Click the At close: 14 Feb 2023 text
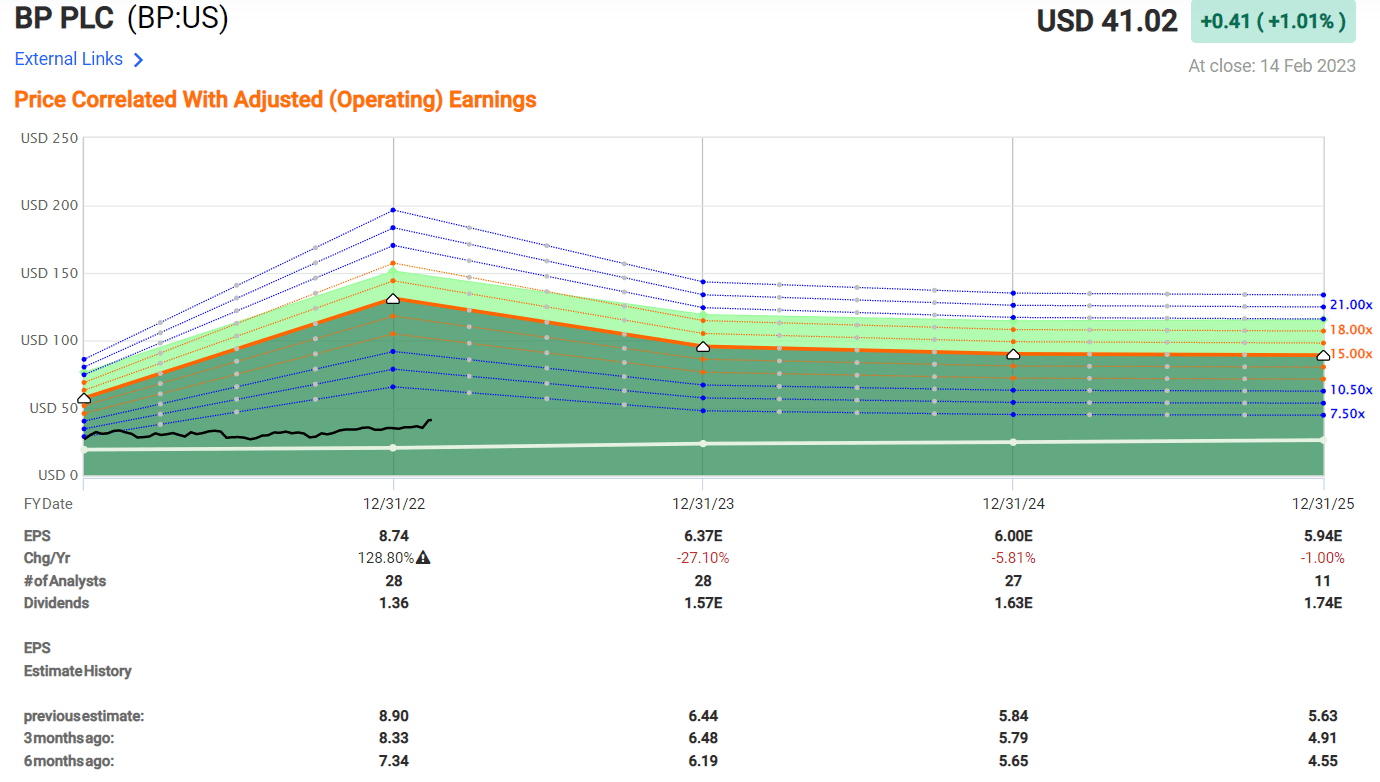This screenshot has width=1380, height=782. (x=1272, y=66)
